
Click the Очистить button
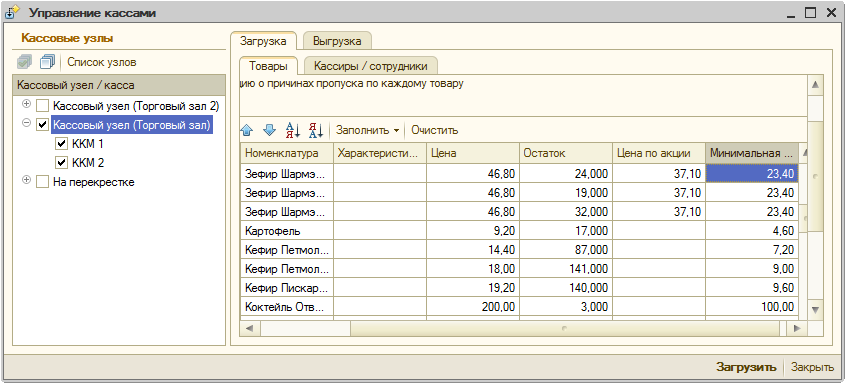pyautogui.click(x=434, y=130)
